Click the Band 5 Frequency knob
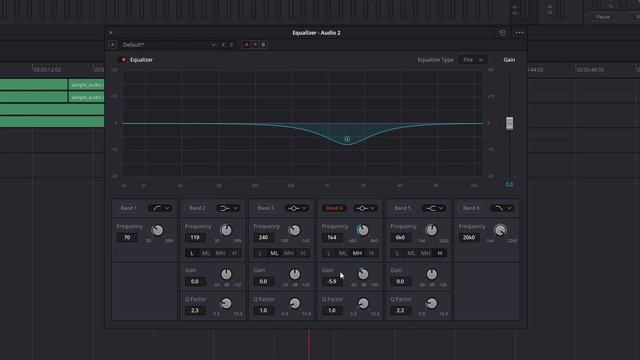 click(431, 230)
